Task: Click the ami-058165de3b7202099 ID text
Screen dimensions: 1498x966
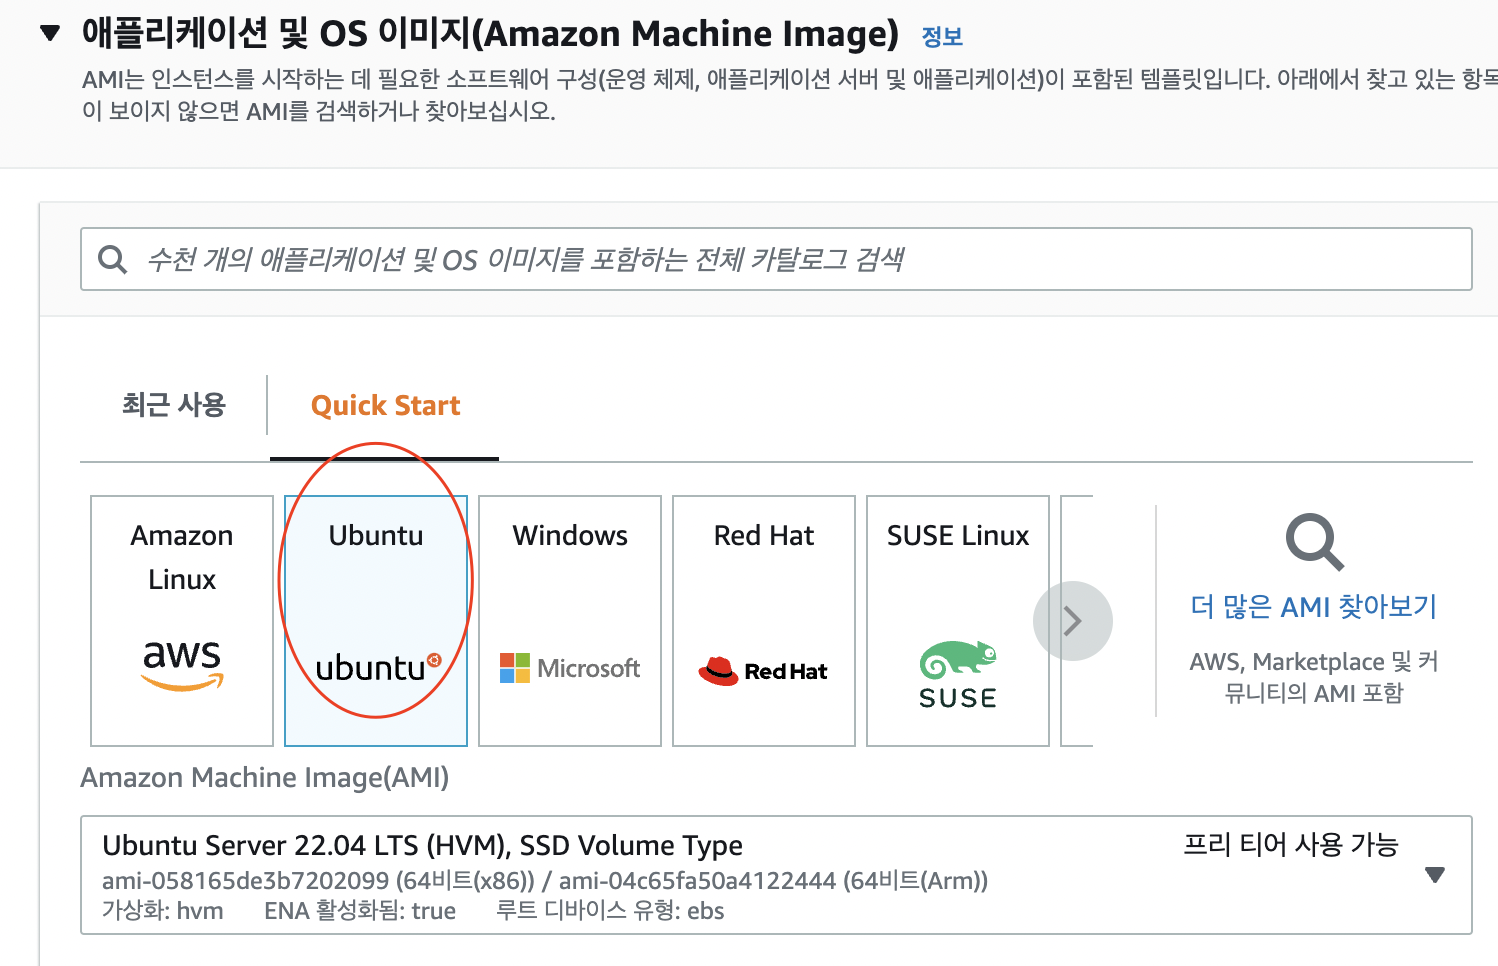Action: (x=245, y=881)
